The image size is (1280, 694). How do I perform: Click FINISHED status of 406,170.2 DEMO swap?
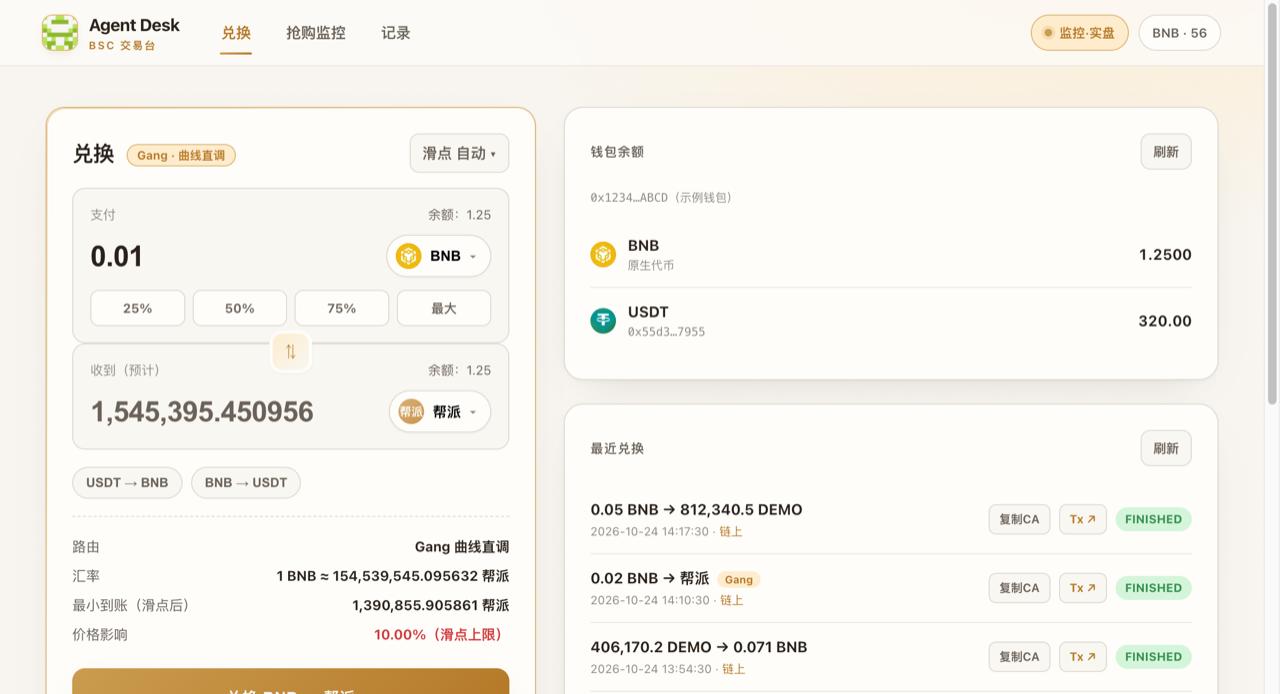(1153, 657)
